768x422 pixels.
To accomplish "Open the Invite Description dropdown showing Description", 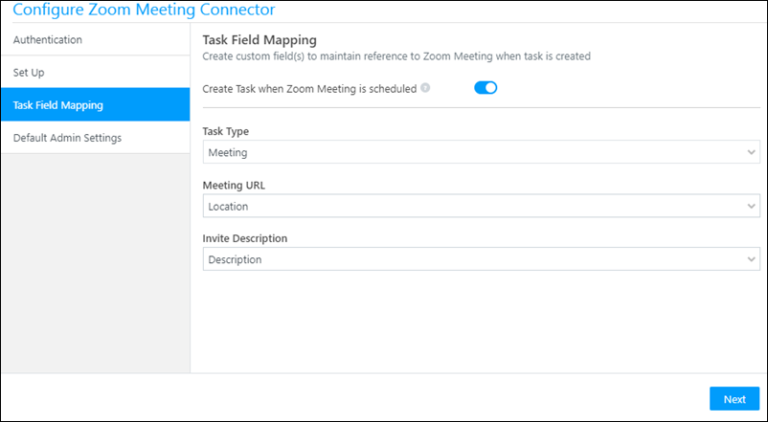I will (x=480, y=260).
